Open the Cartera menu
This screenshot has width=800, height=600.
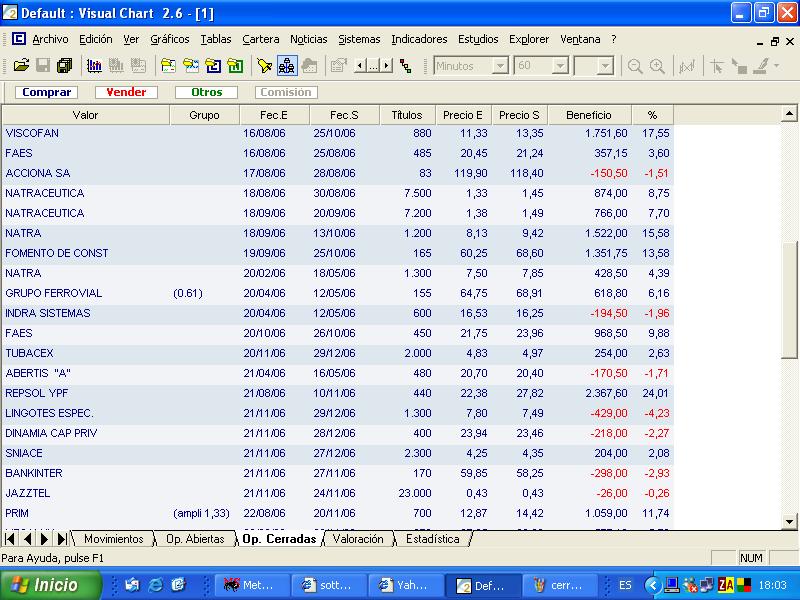[261, 39]
